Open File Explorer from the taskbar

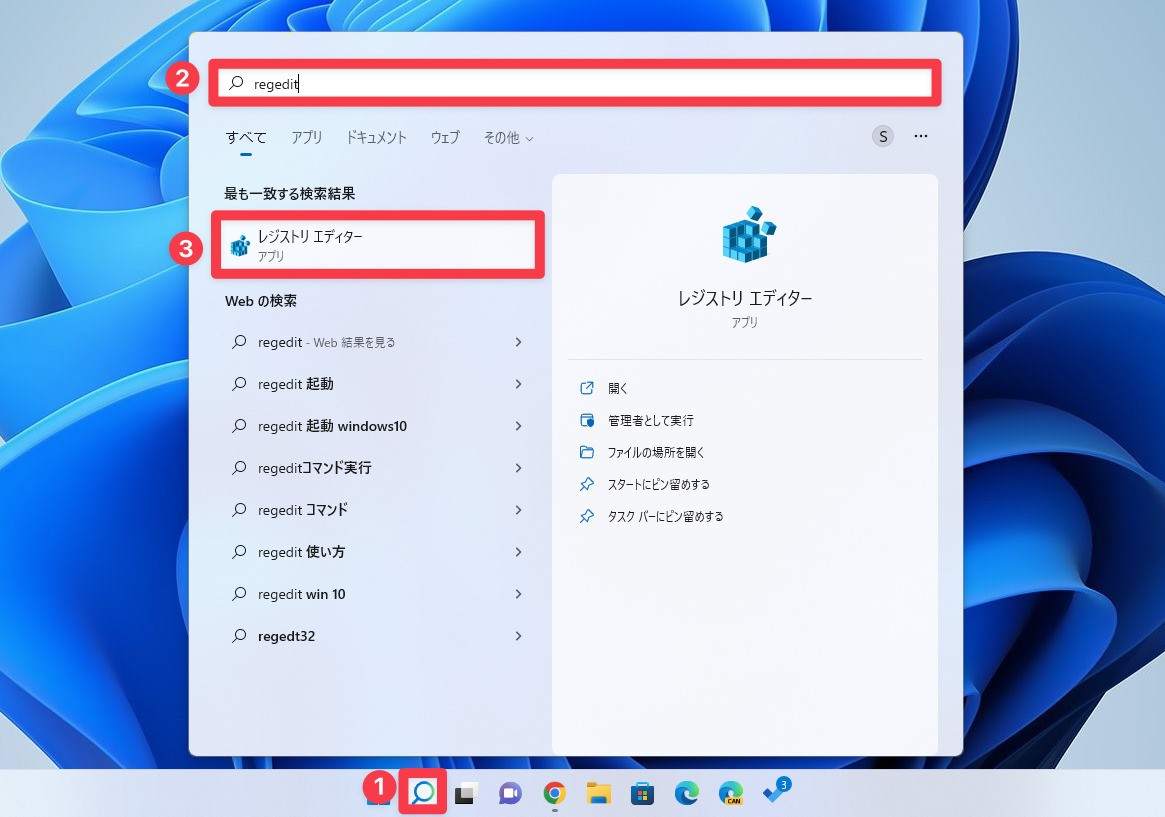pos(598,793)
